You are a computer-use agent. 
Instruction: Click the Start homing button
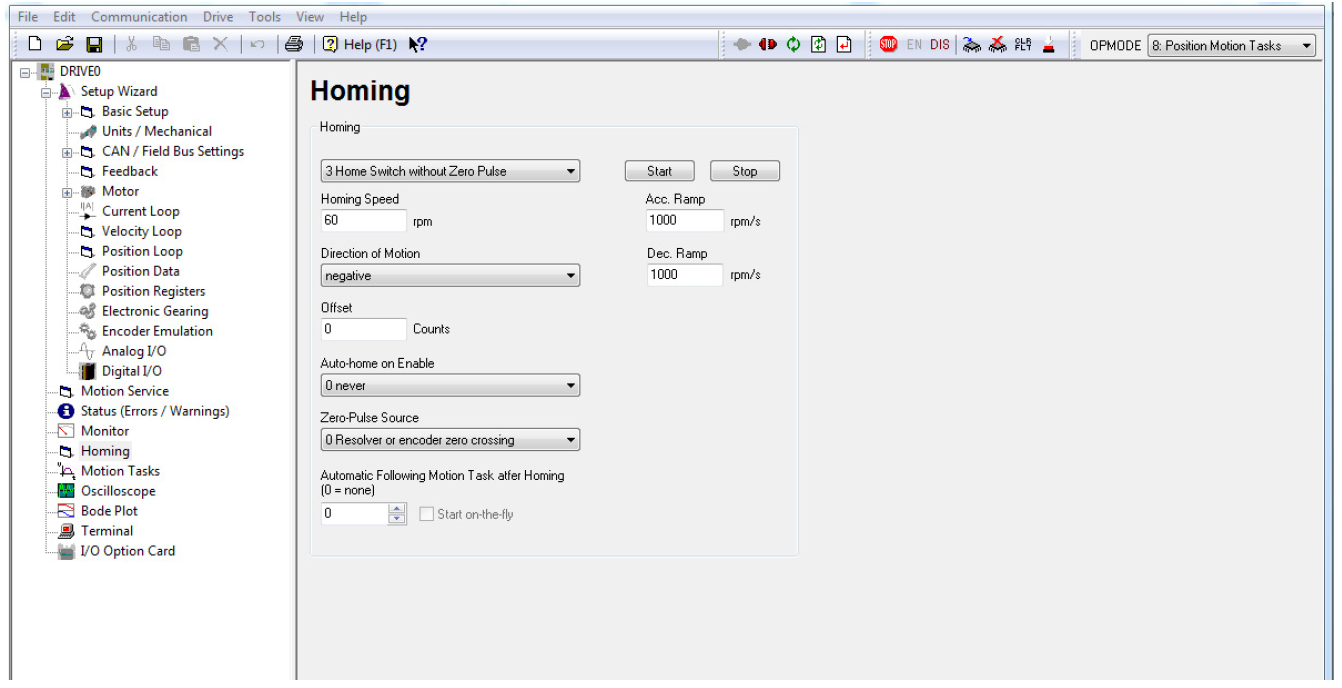(x=660, y=171)
